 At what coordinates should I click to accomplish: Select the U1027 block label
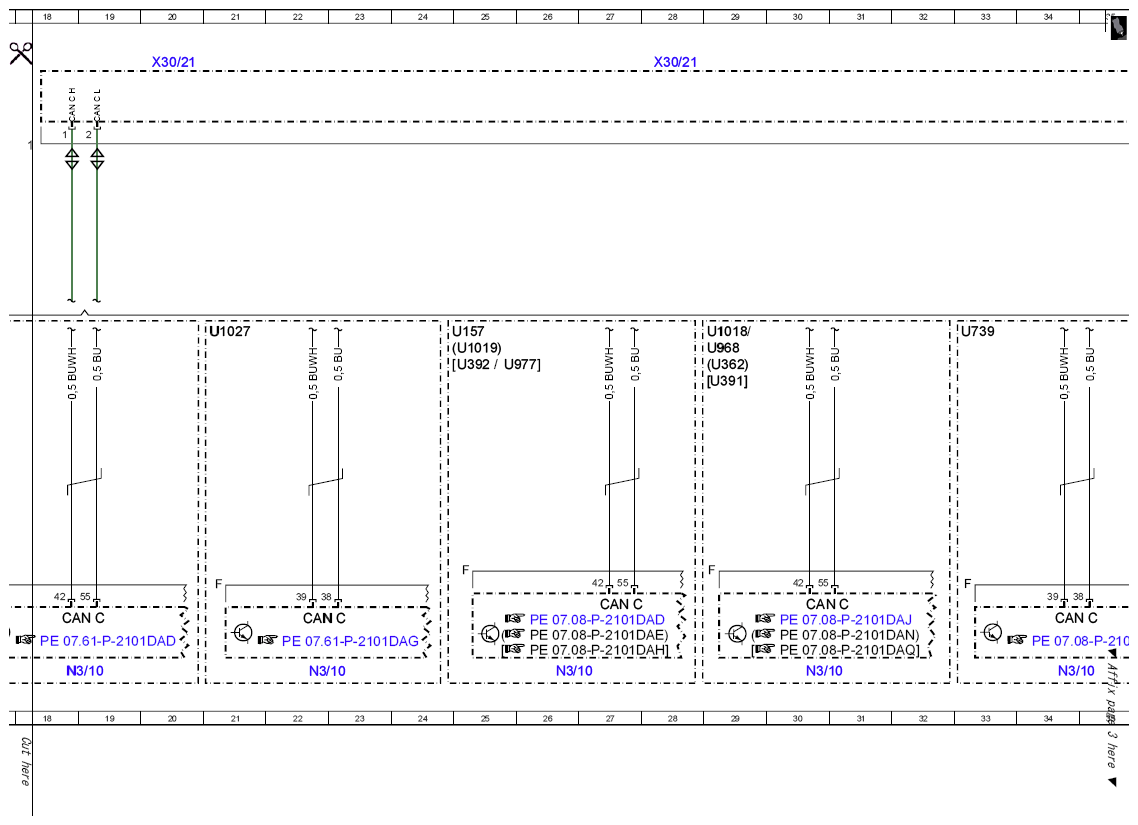pos(230,332)
